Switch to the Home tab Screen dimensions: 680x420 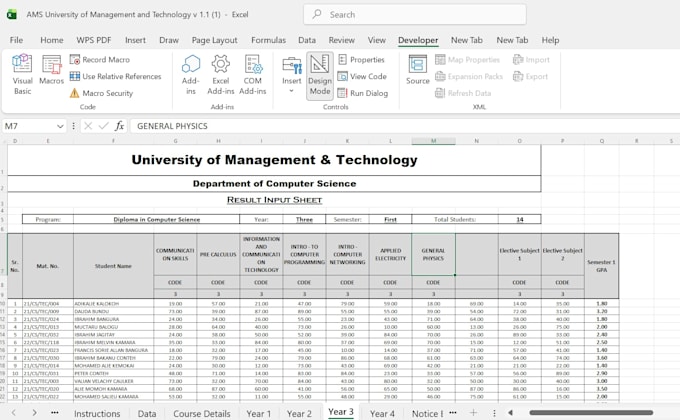52,40
